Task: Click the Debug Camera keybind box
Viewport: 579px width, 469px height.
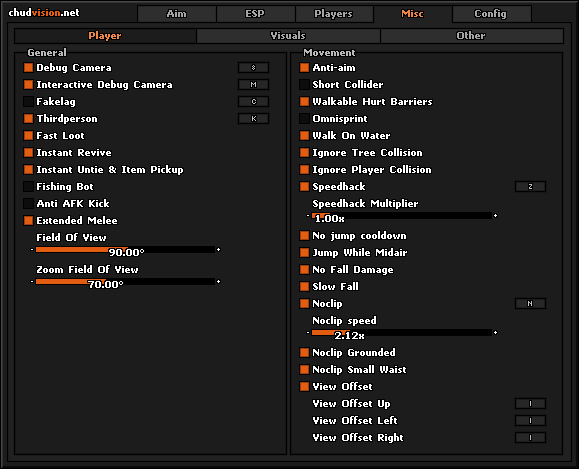Action: [253, 68]
